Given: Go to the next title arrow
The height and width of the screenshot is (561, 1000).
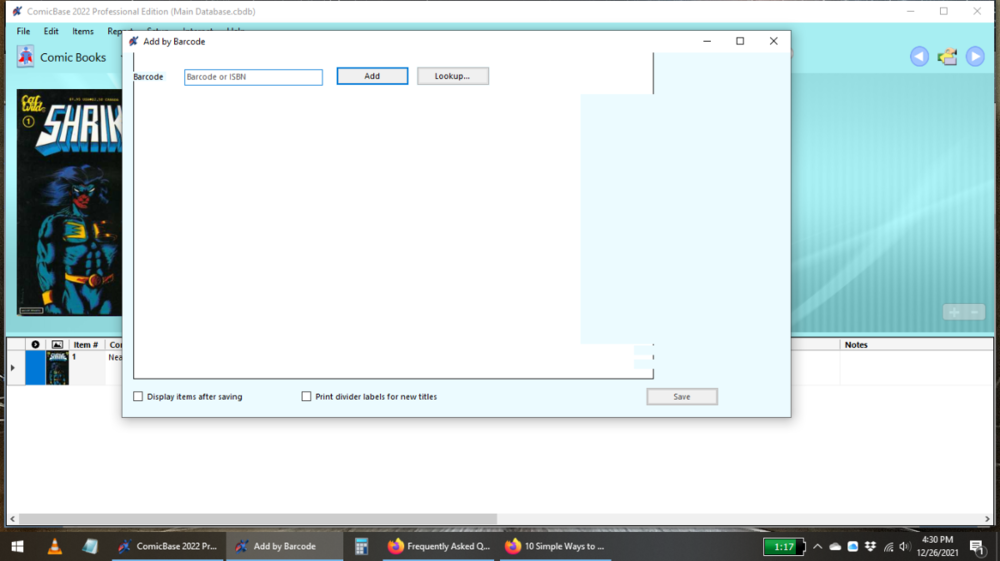Looking at the screenshot, I should pyautogui.click(x=975, y=57).
